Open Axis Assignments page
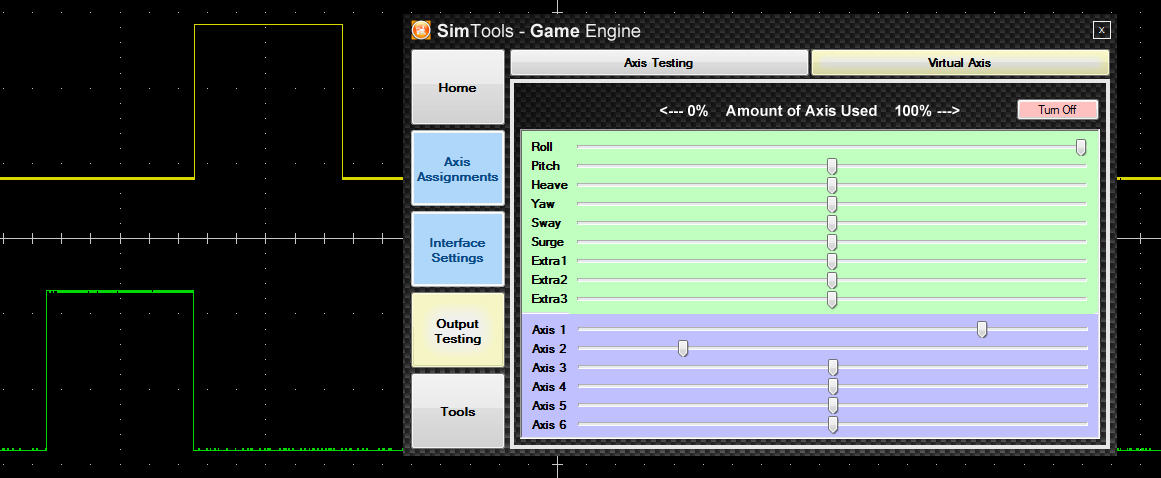This screenshot has height=478, width=1161. point(458,169)
